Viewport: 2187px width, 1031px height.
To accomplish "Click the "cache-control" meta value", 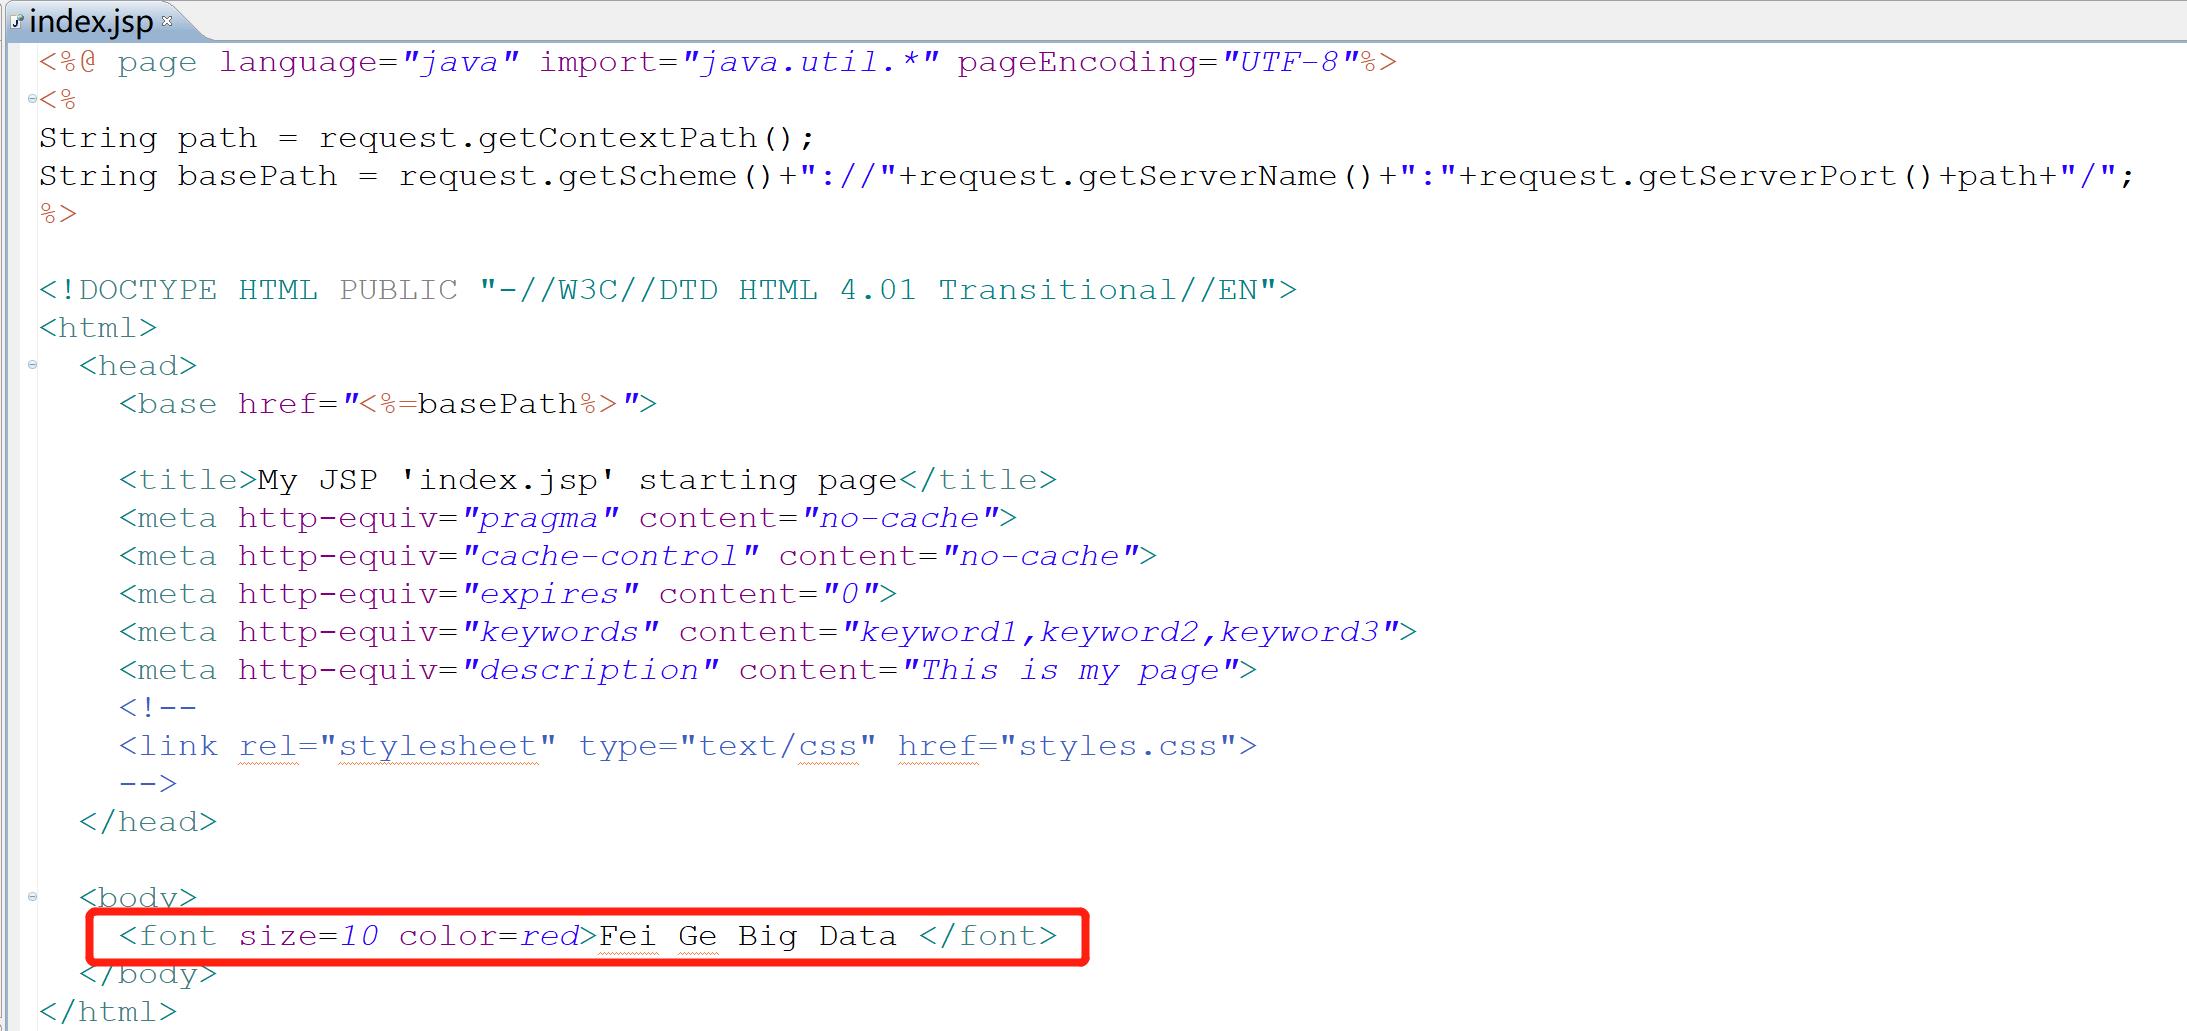I will pos(609,556).
